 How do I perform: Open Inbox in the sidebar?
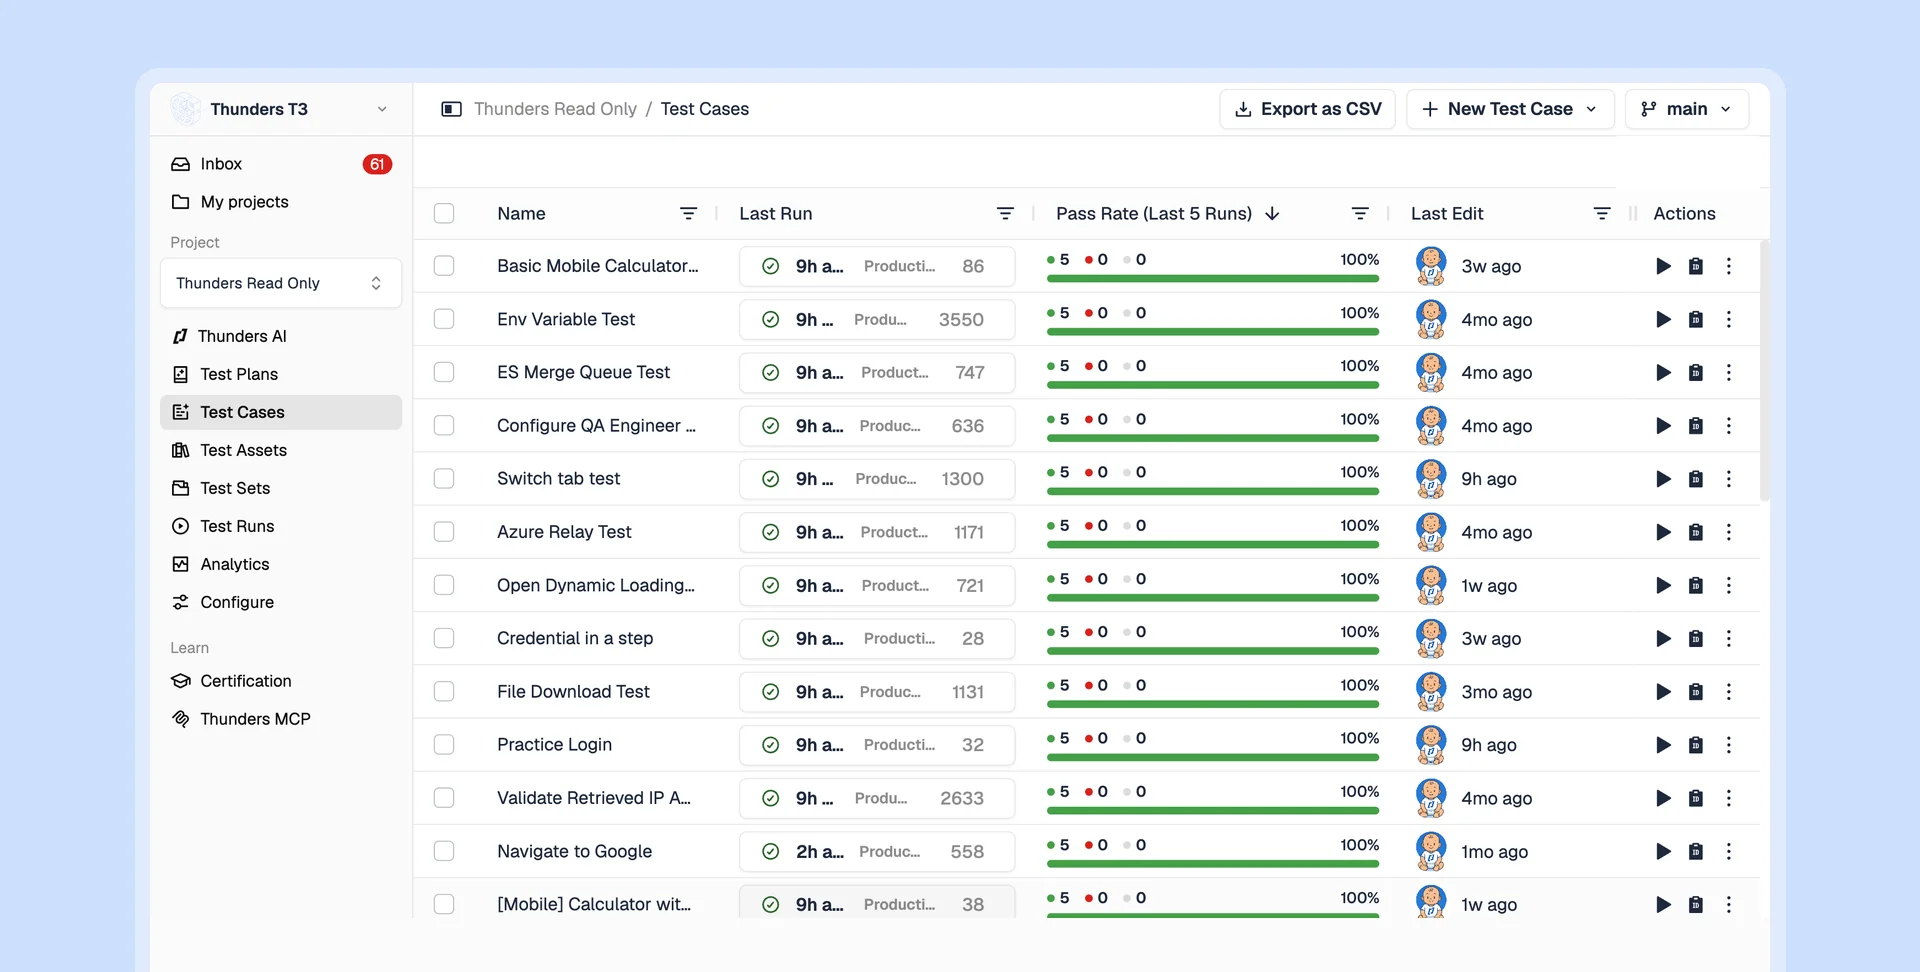[280, 164]
